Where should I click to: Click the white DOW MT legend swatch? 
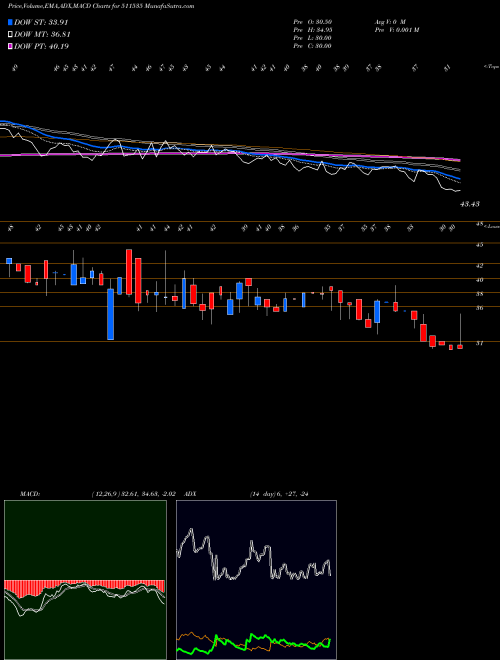(x=10, y=35)
